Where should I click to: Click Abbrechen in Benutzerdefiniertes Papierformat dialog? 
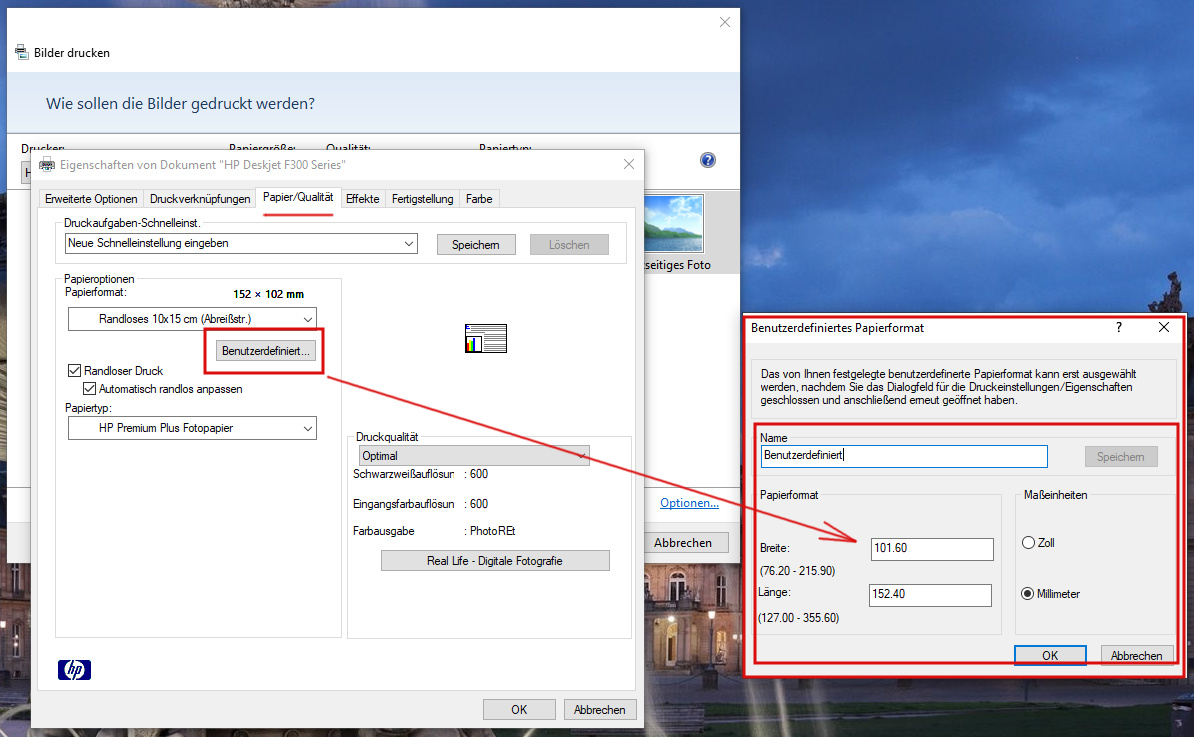point(1136,656)
